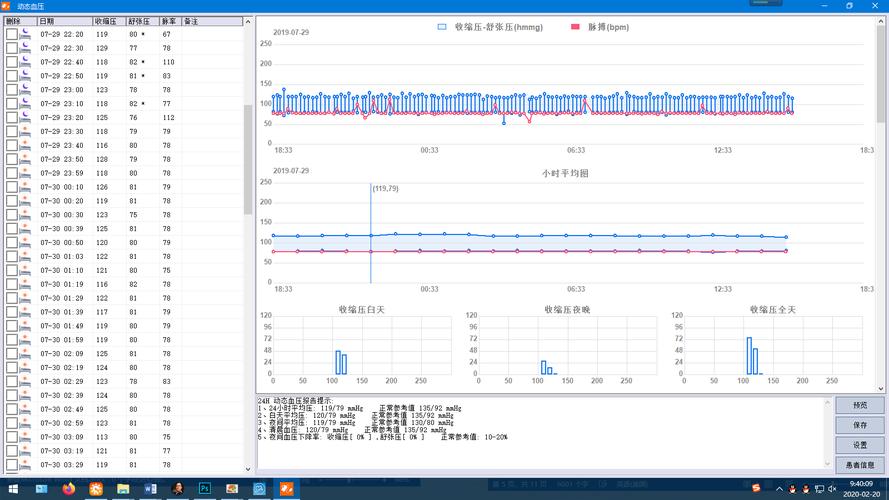
Task: Click pulse value 112 in the 23:20 row
Action: point(168,117)
